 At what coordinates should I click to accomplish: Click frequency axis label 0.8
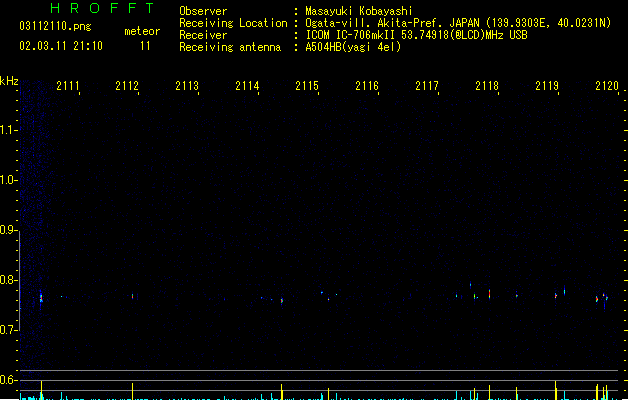click(x=8, y=280)
